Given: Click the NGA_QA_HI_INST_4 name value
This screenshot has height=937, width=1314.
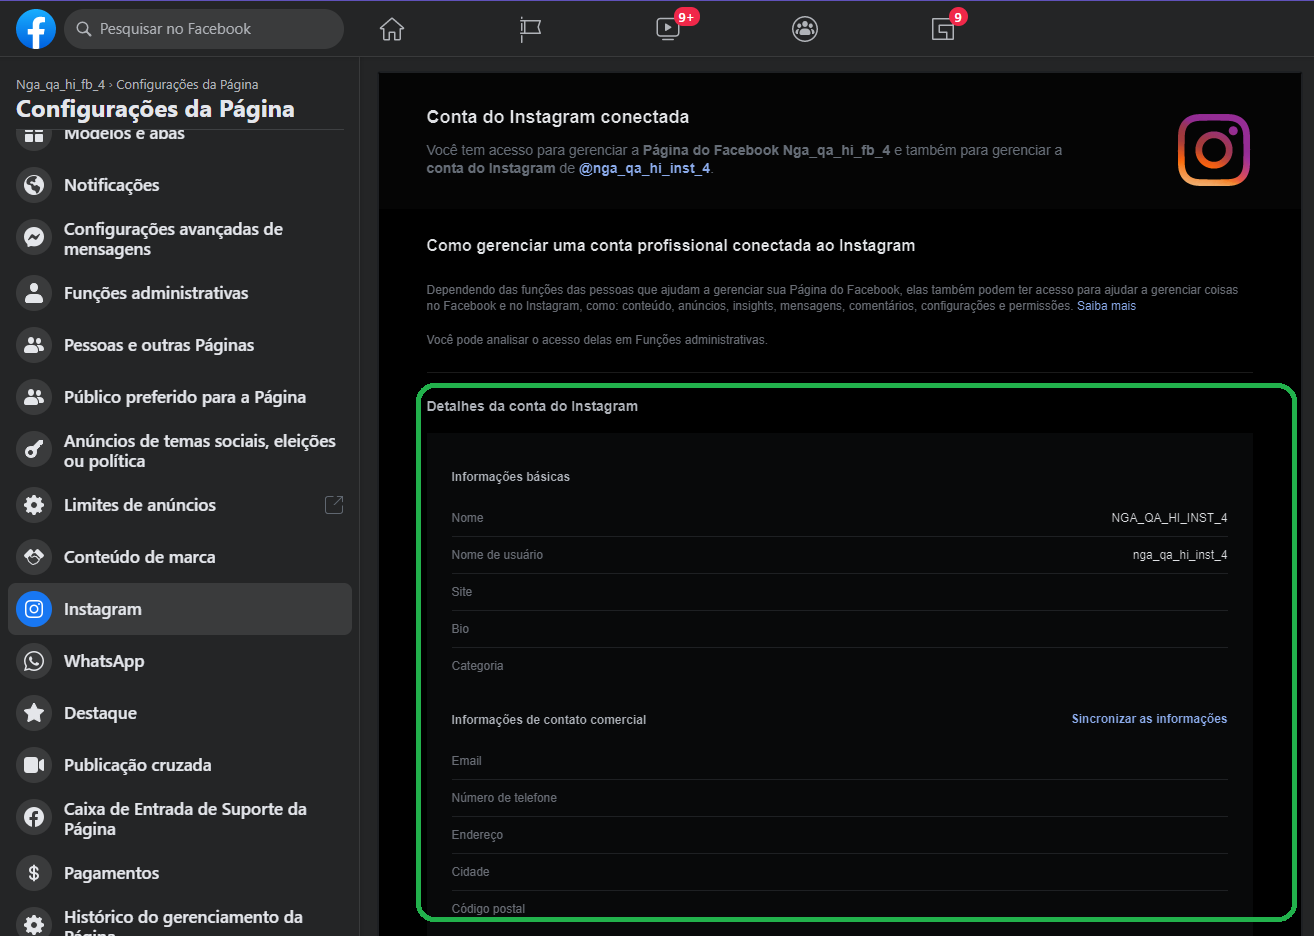Looking at the screenshot, I should click(x=1169, y=518).
